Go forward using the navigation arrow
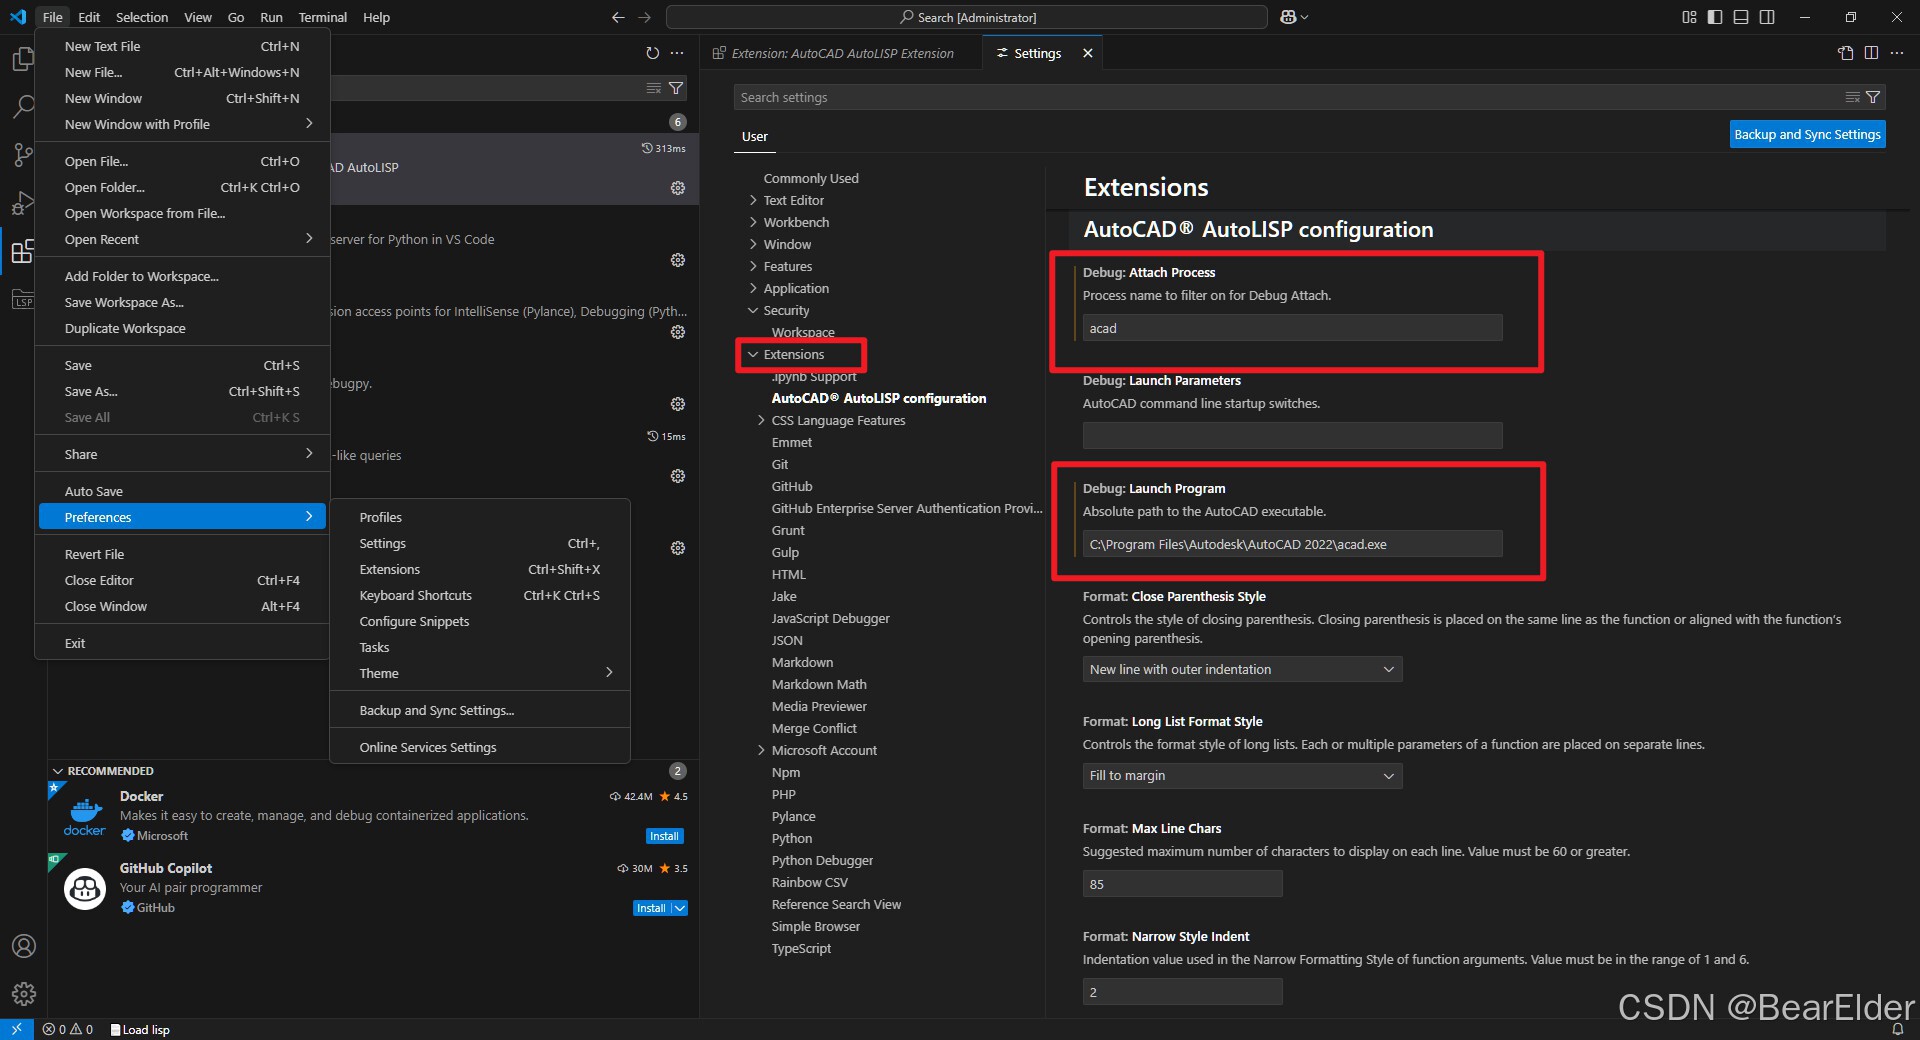The width and height of the screenshot is (1920, 1040). pyautogui.click(x=644, y=17)
